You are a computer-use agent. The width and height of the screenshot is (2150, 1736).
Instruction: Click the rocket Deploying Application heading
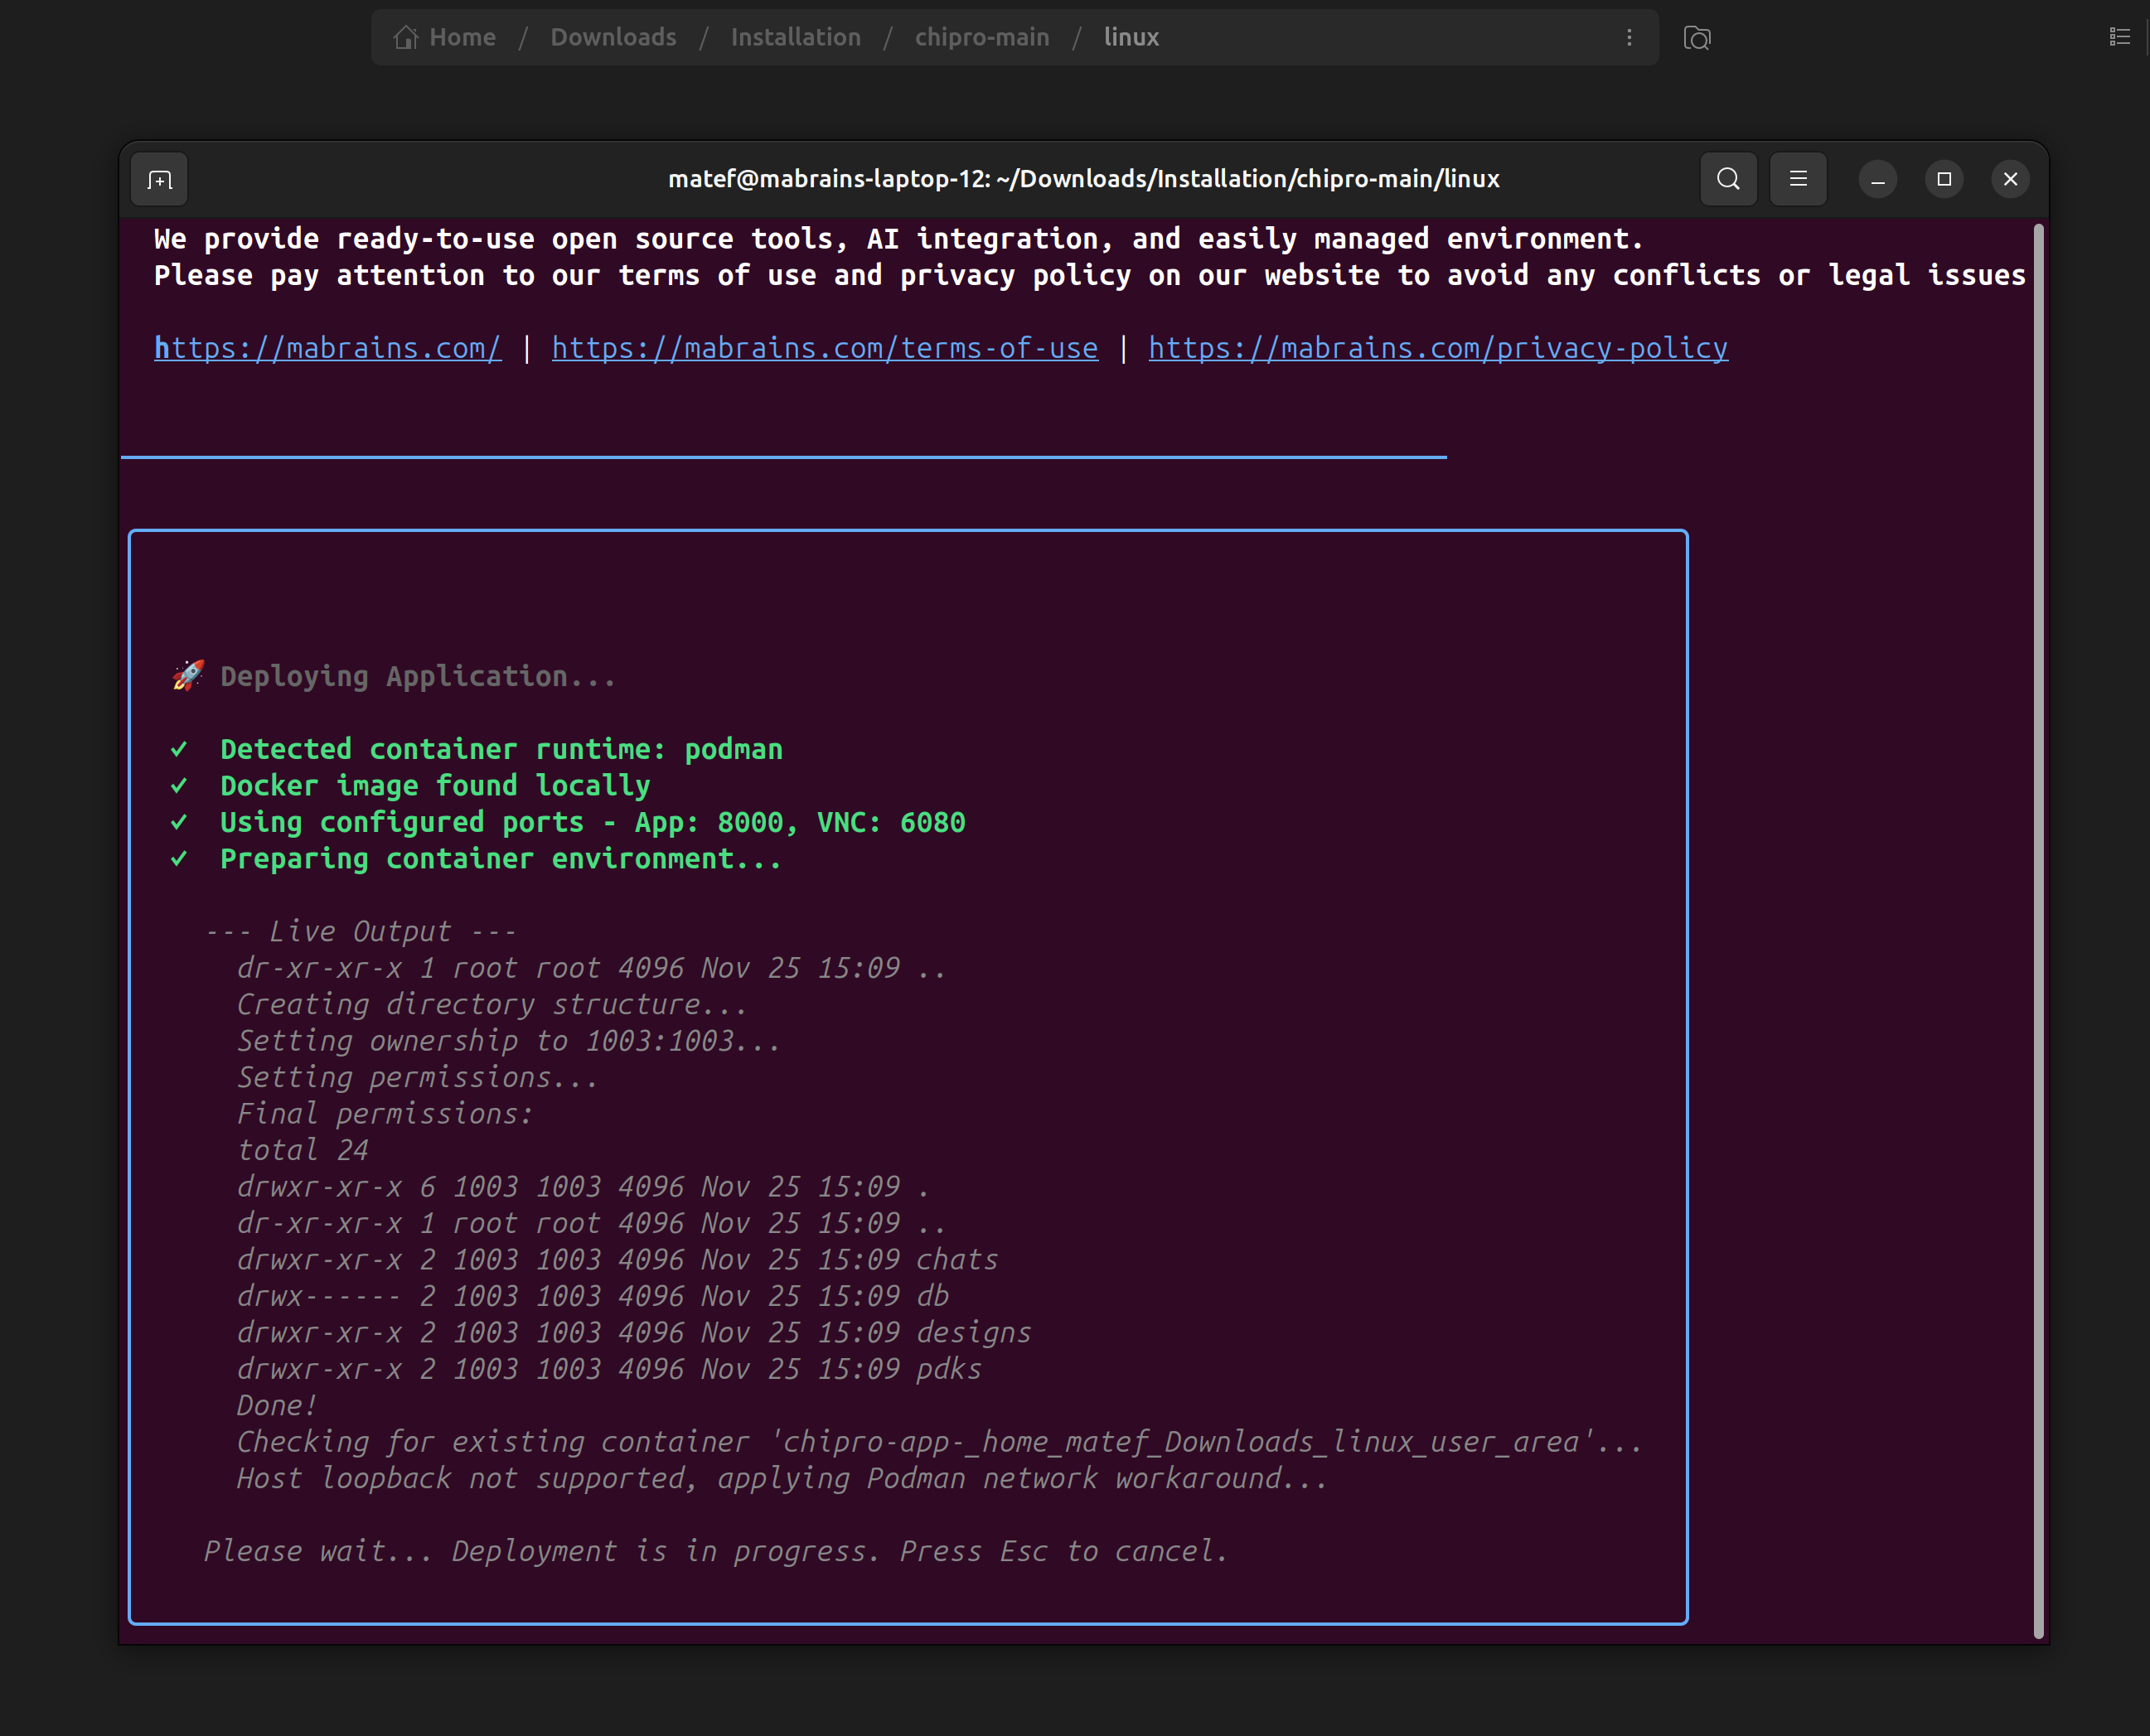[x=395, y=676]
